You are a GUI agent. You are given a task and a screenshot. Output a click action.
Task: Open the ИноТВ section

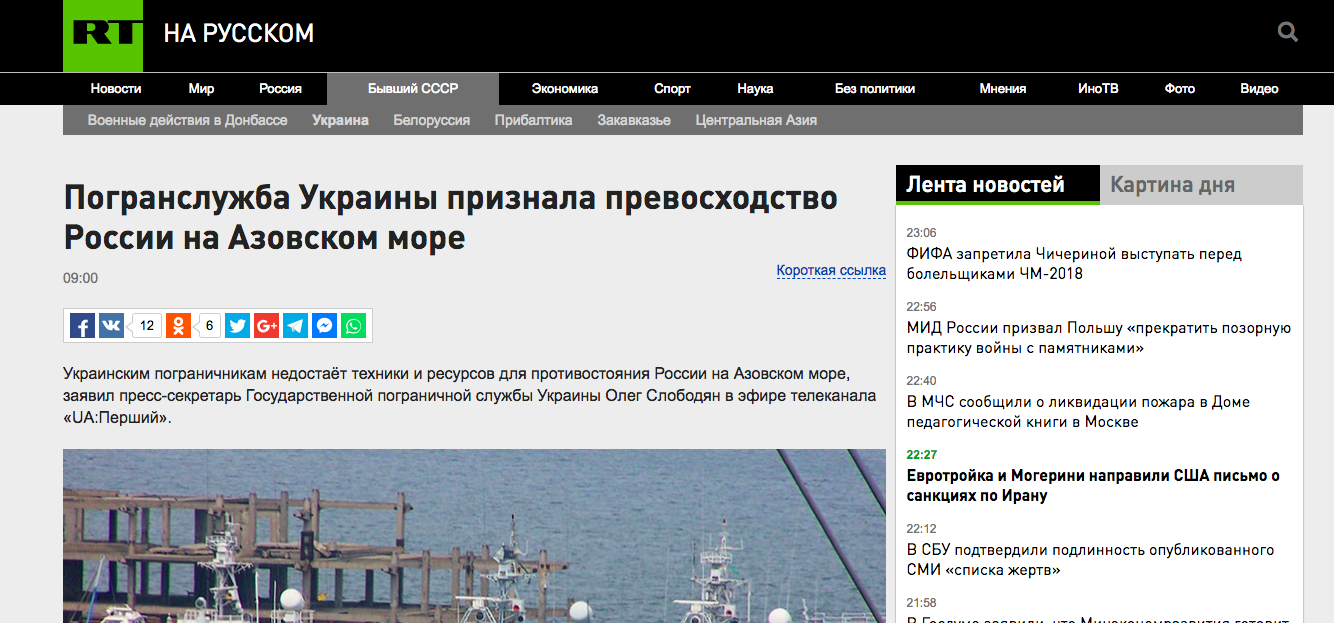(x=1098, y=88)
